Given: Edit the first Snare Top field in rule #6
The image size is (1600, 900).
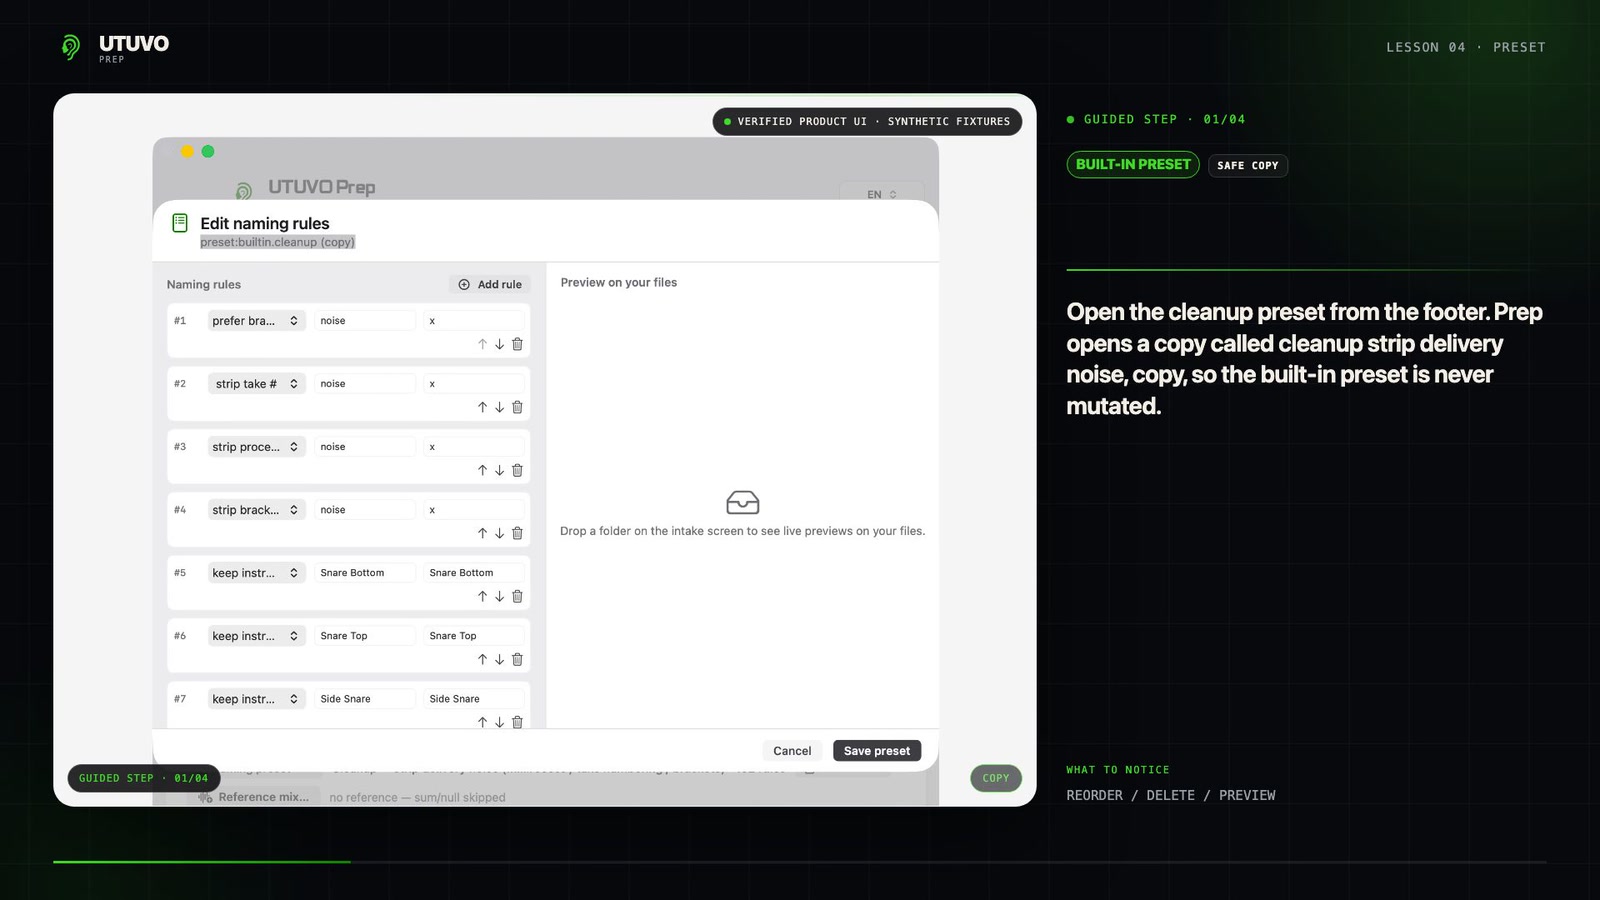Looking at the screenshot, I should (x=365, y=636).
